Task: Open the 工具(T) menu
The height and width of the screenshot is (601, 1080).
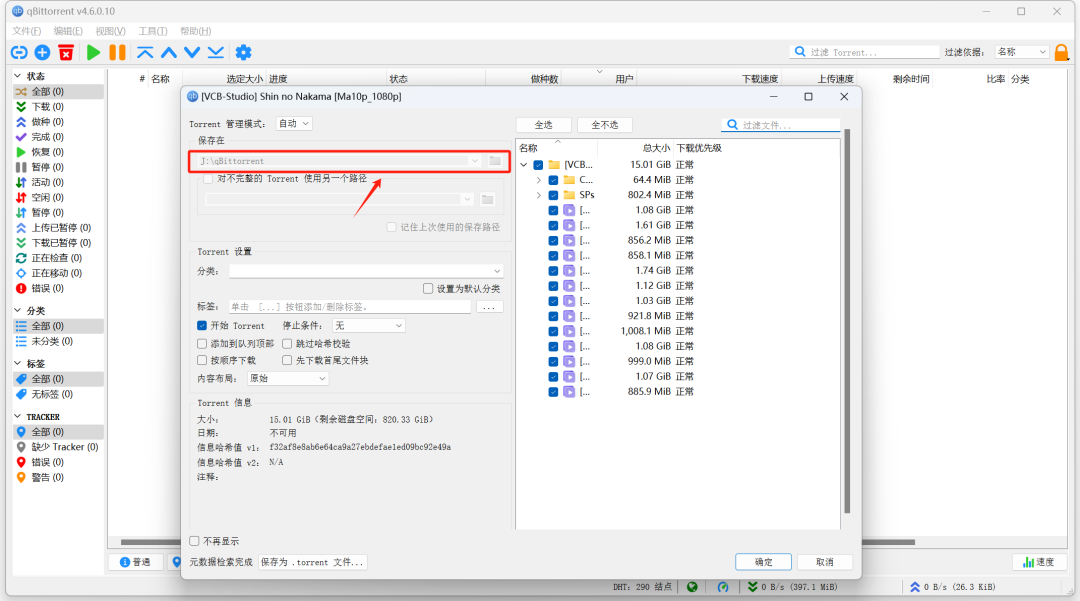Action: (153, 31)
